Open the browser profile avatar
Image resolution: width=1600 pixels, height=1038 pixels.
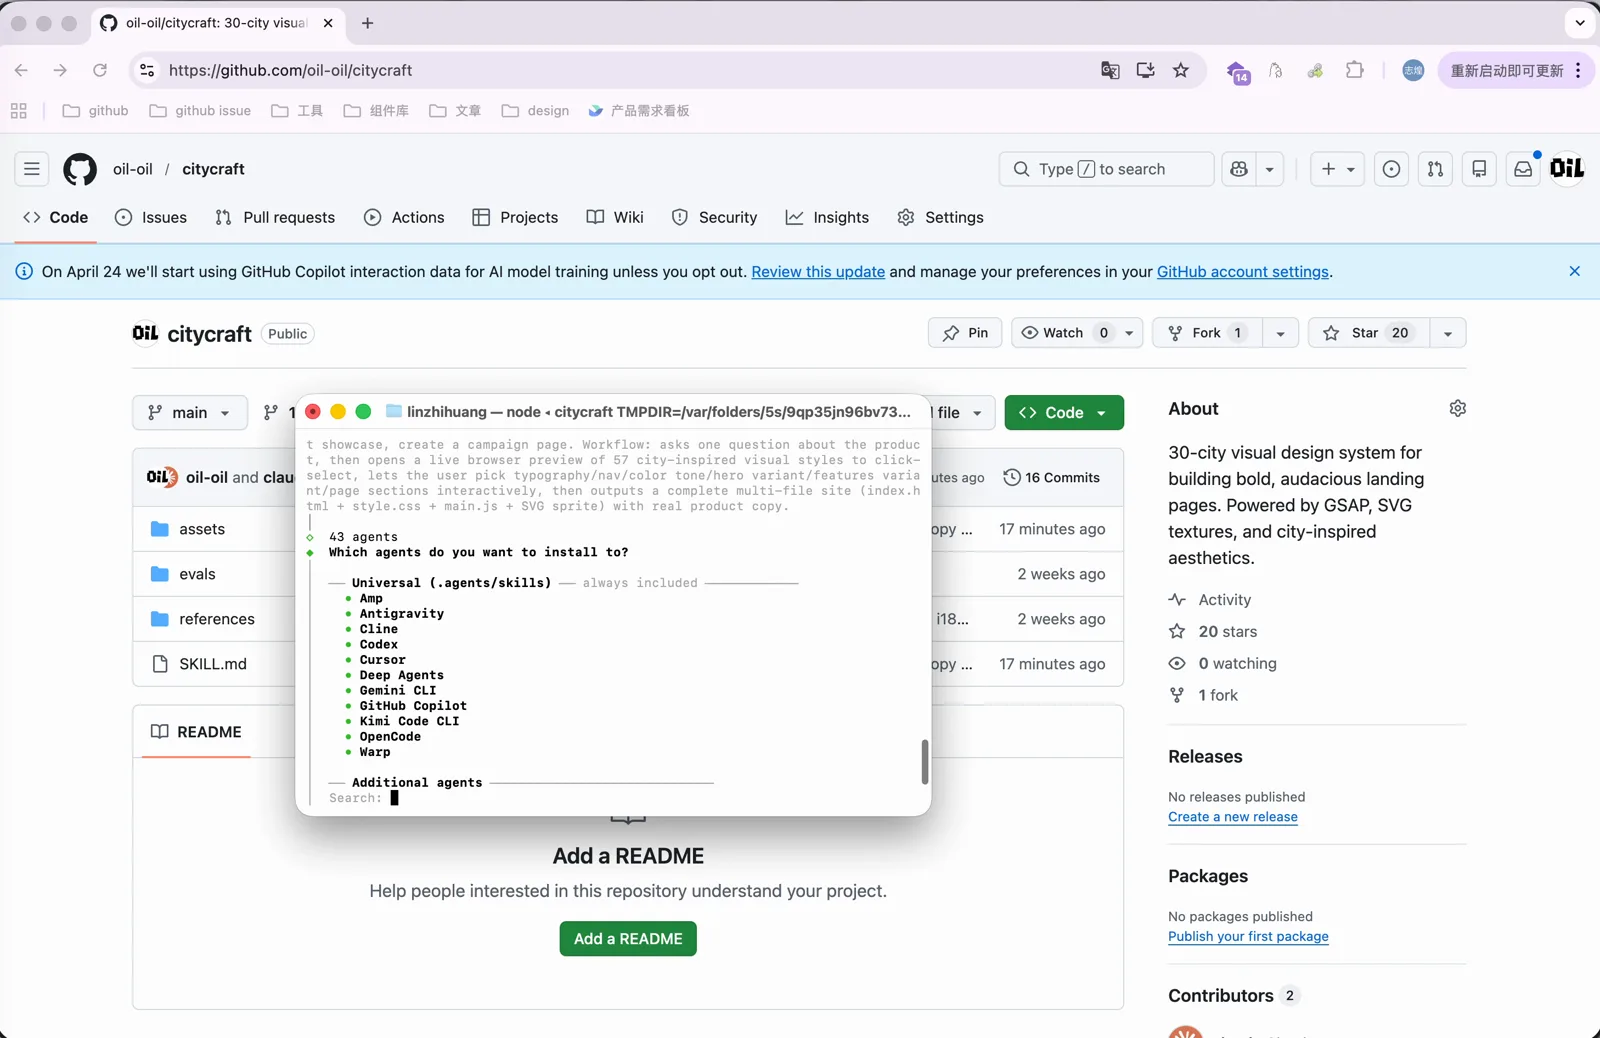pos(1413,70)
